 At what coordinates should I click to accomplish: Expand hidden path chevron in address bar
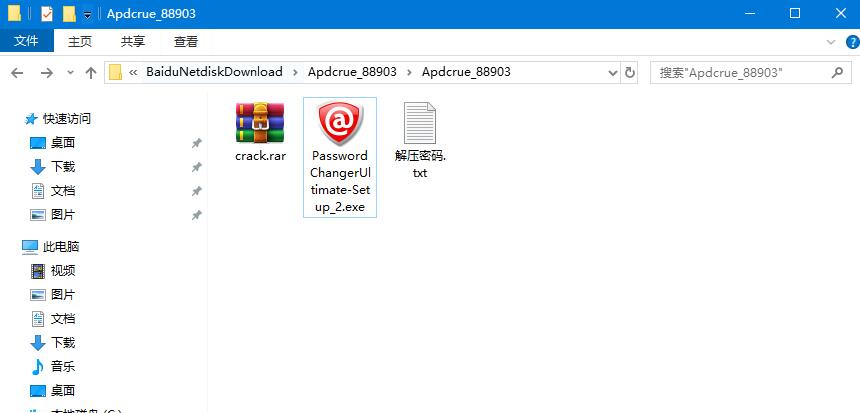(132, 72)
